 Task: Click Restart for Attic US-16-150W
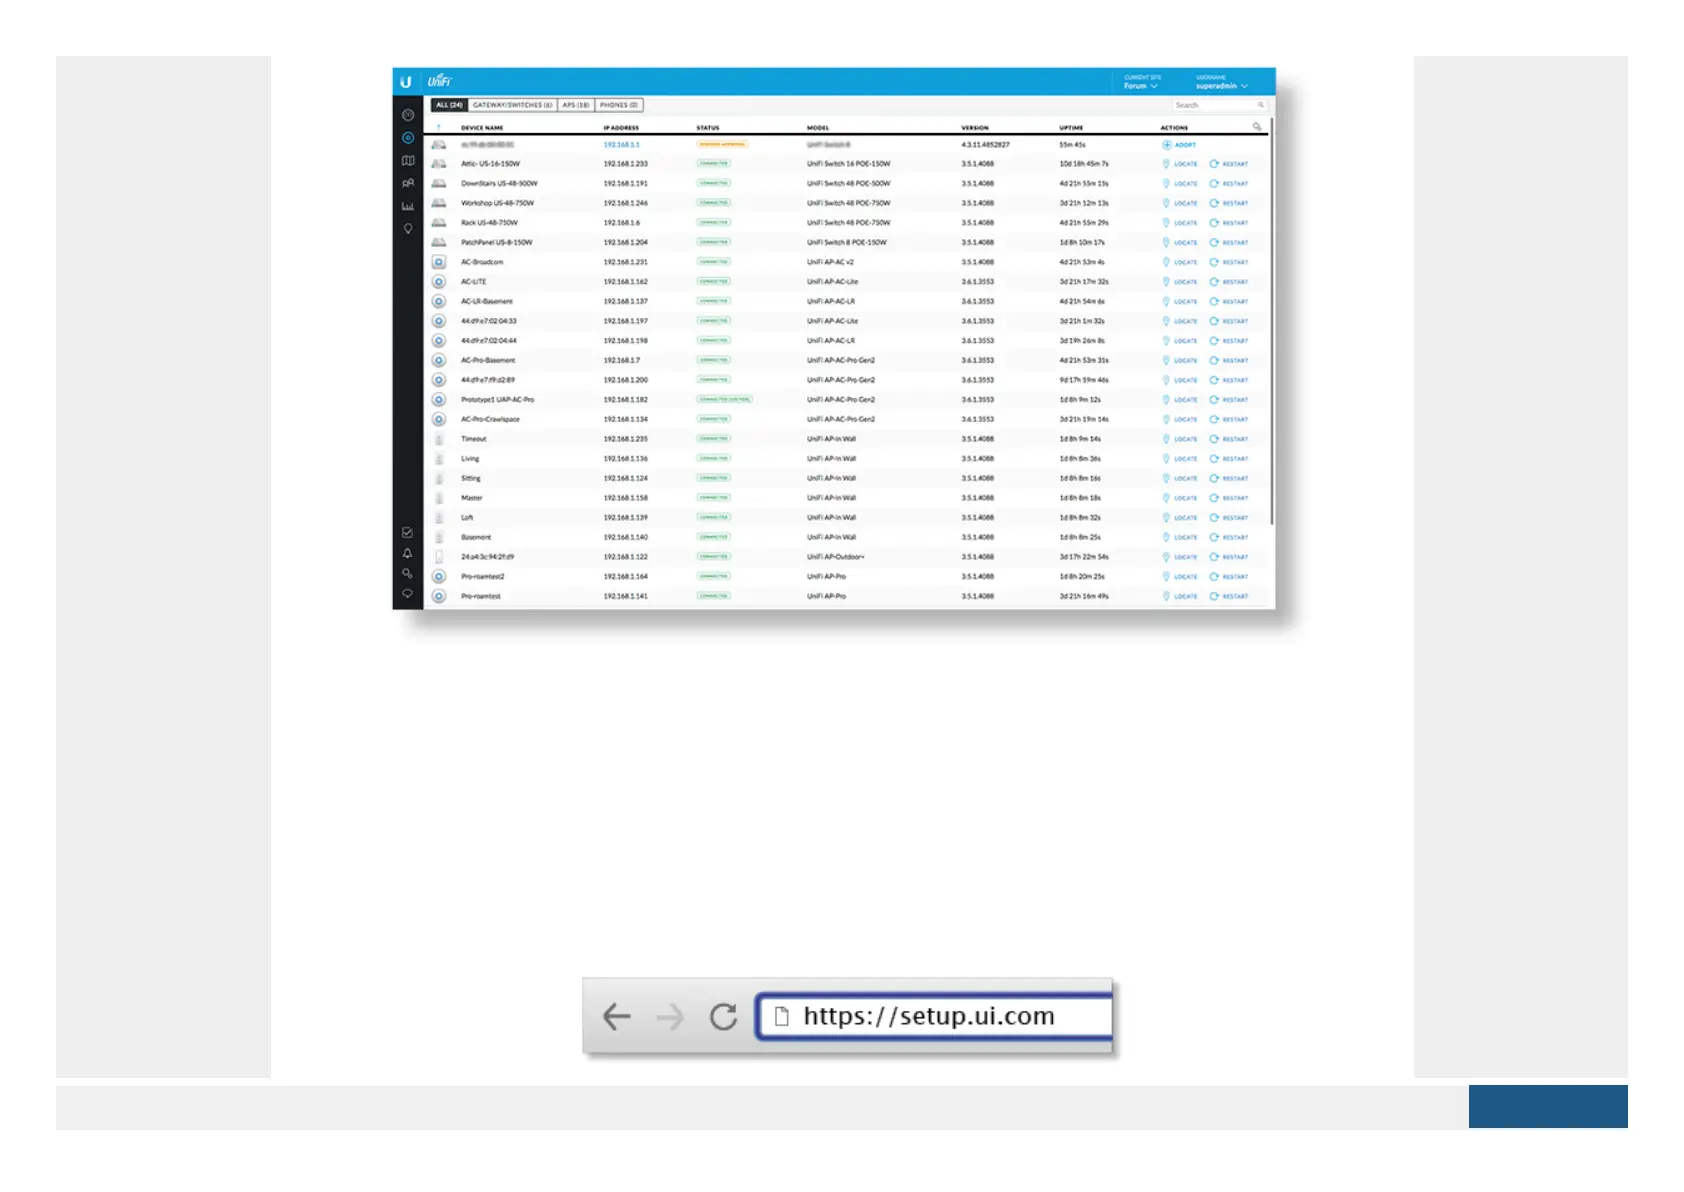click(x=1229, y=164)
